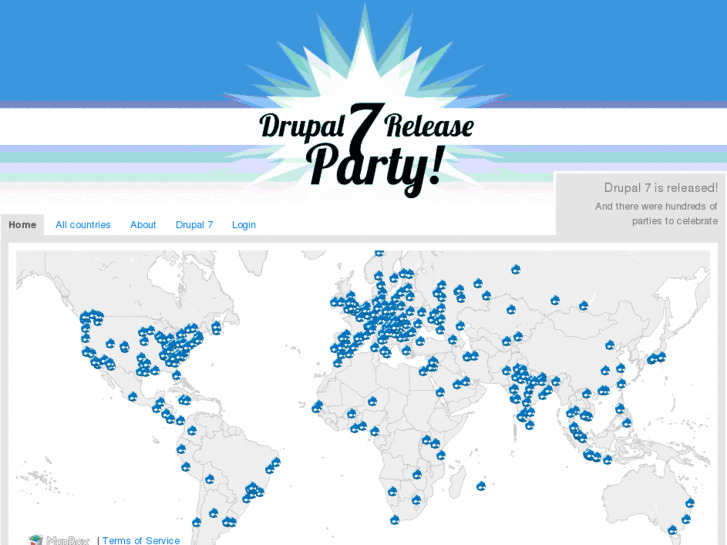Select the Denver Colorado party marker
Image resolution: width=727 pixels, height=545 pixels.
tap(124, 346)
